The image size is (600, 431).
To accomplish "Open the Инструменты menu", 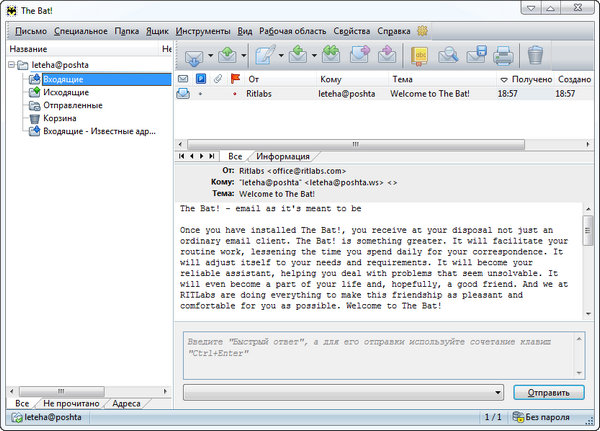I will [x=202, y=31].
